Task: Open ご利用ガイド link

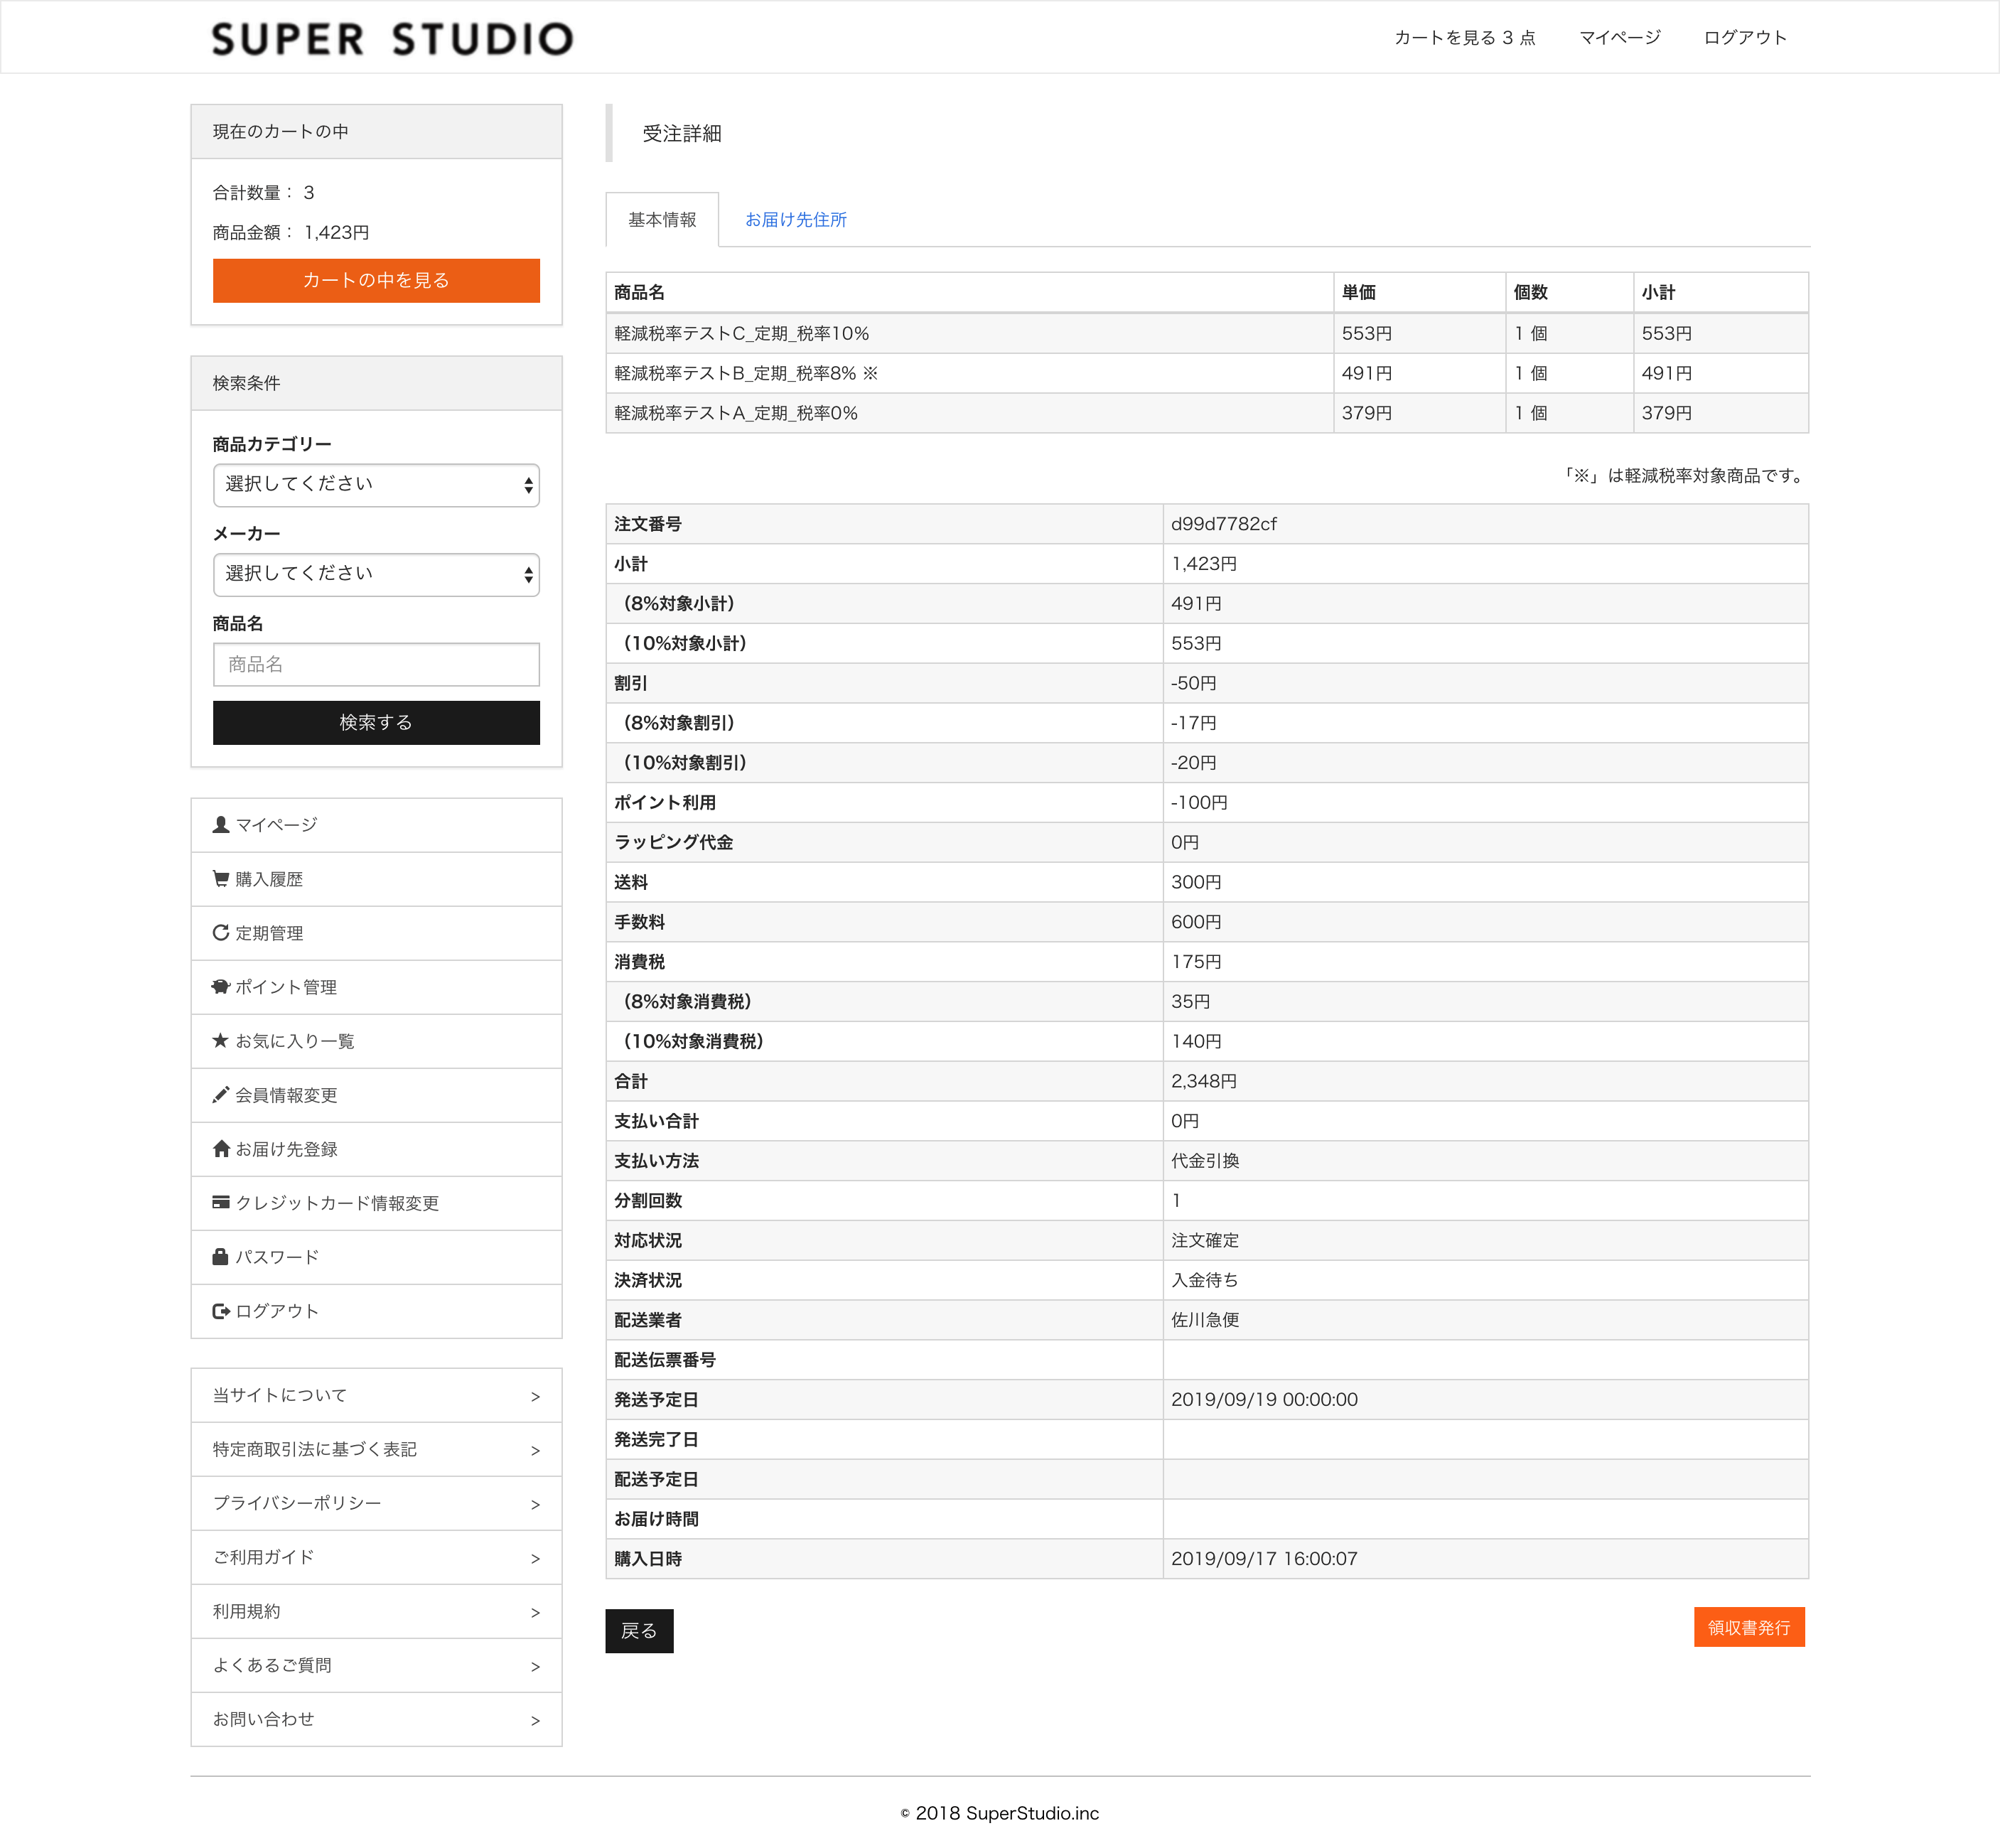Action: pyautogui.click(x=376, y=1558)
